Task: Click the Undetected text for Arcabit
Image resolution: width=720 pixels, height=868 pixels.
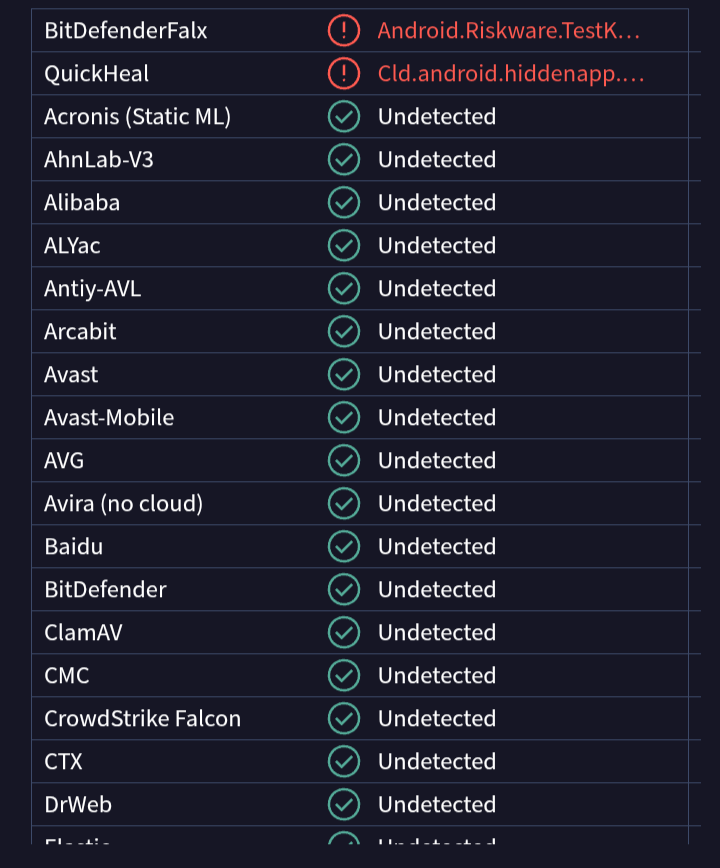Action: [x=436, y=331]
